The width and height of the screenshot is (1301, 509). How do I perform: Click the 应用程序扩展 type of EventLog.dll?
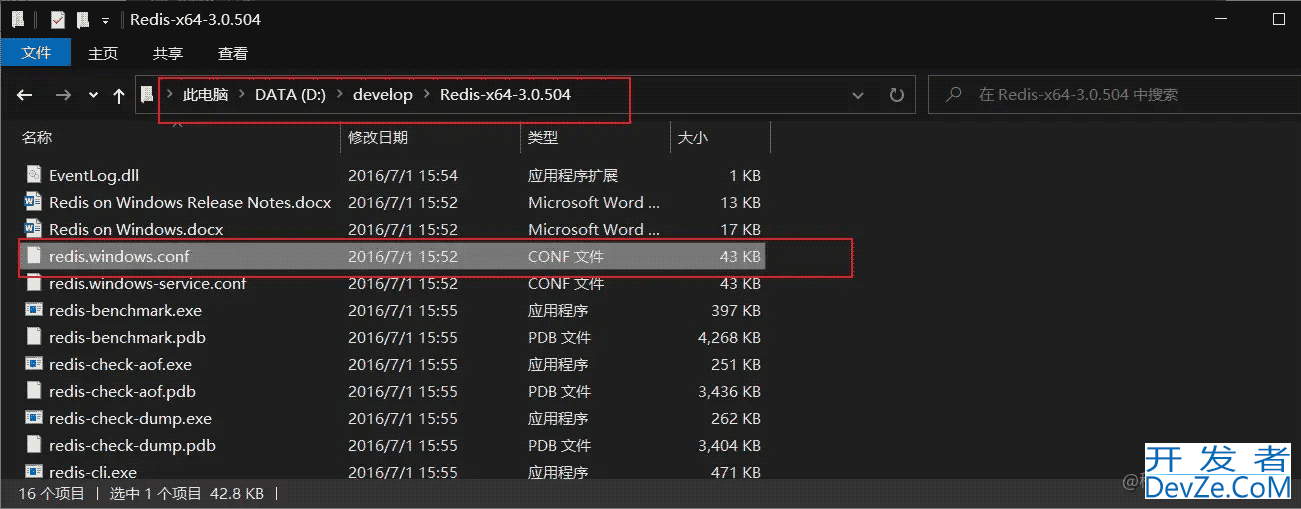click(573, 175)
